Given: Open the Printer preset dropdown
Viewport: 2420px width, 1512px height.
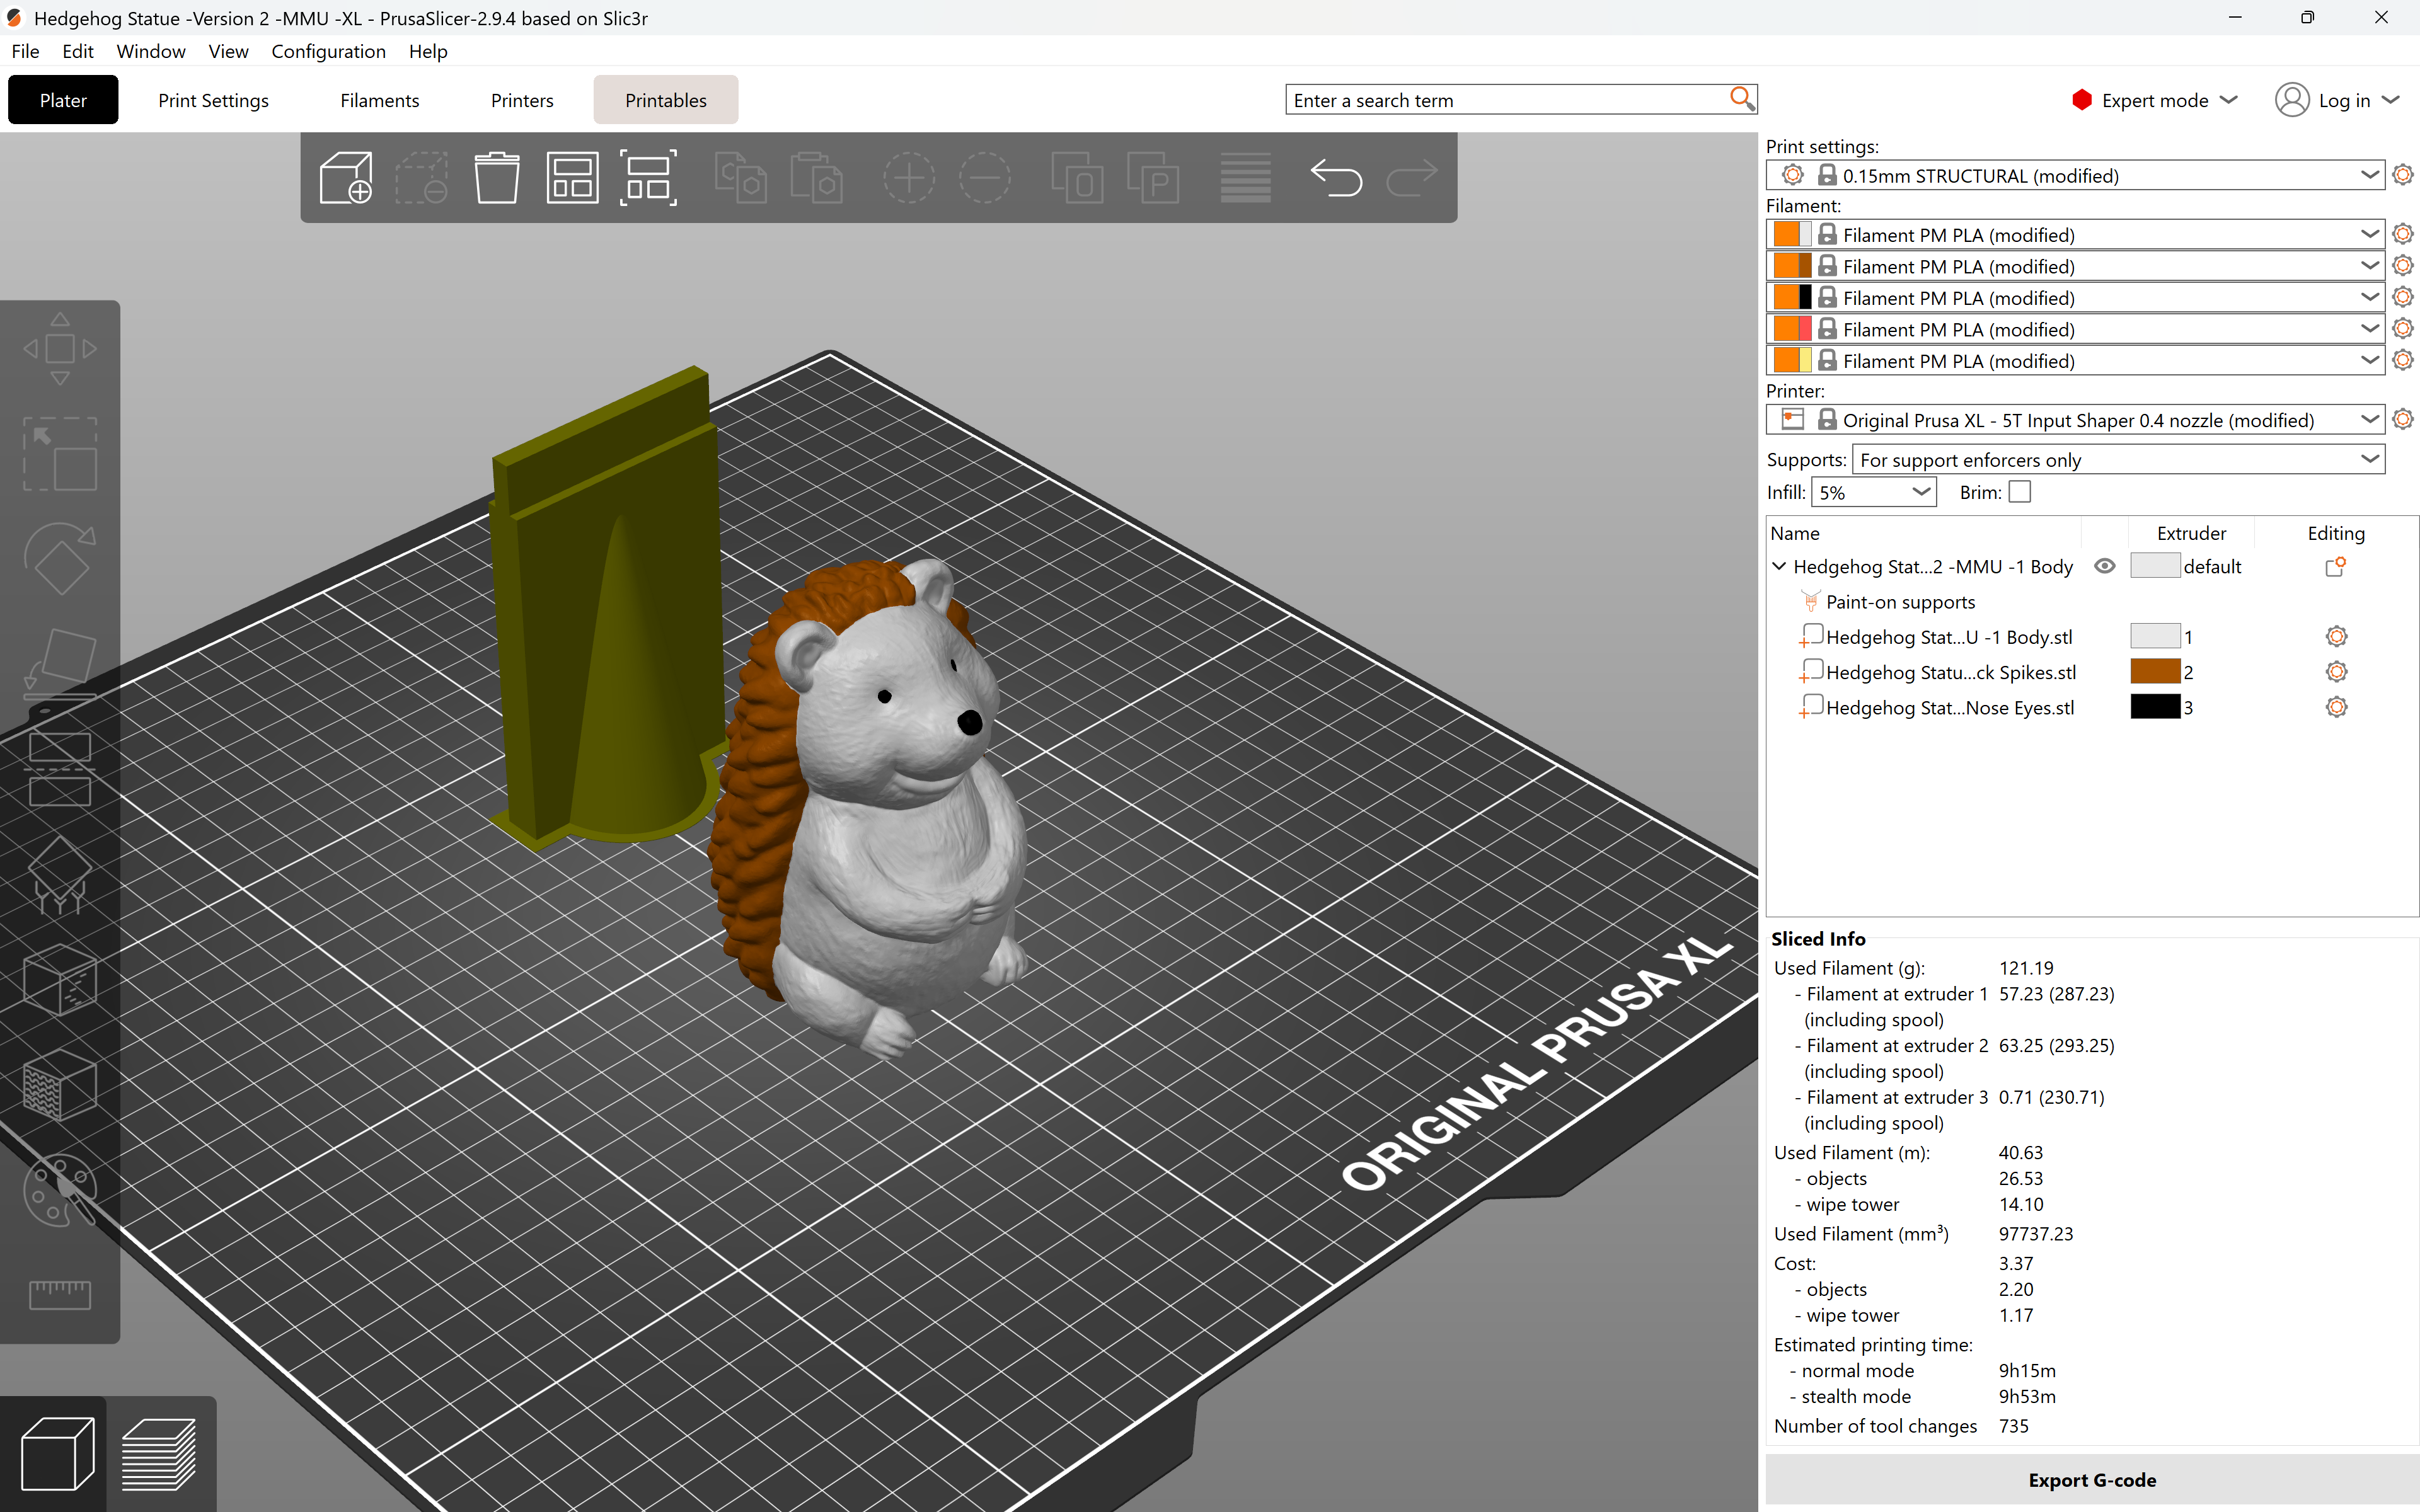Looking at the screenshot, I should pyautogui.click(x=2075, y=420).
